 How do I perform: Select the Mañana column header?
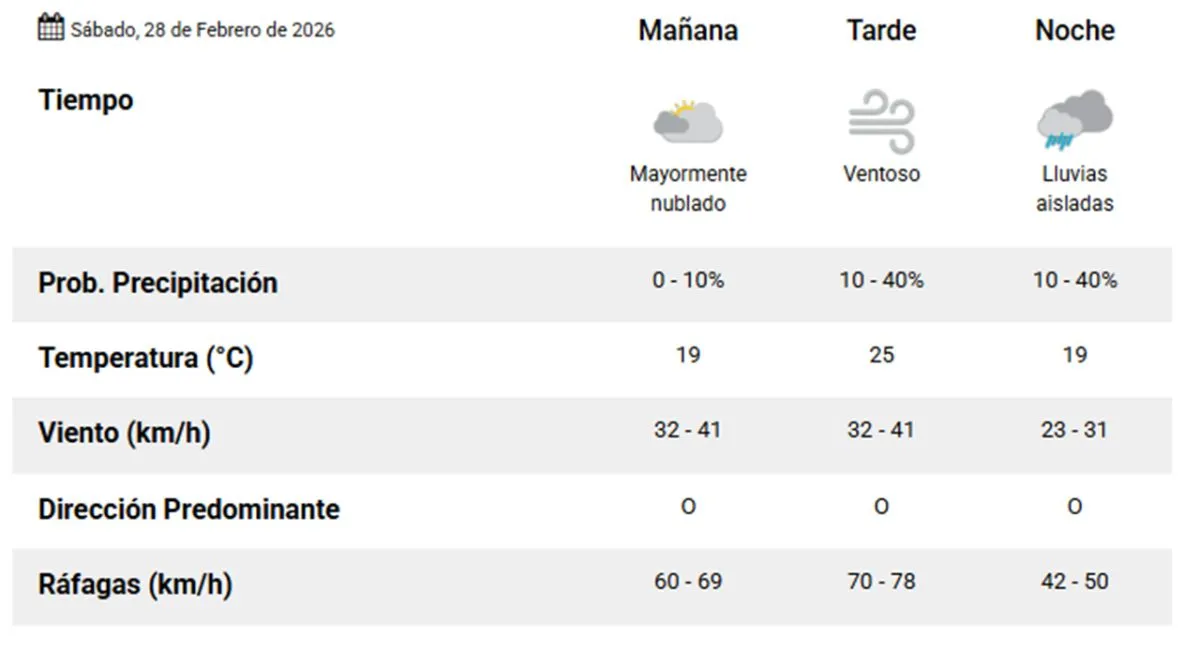688,31
